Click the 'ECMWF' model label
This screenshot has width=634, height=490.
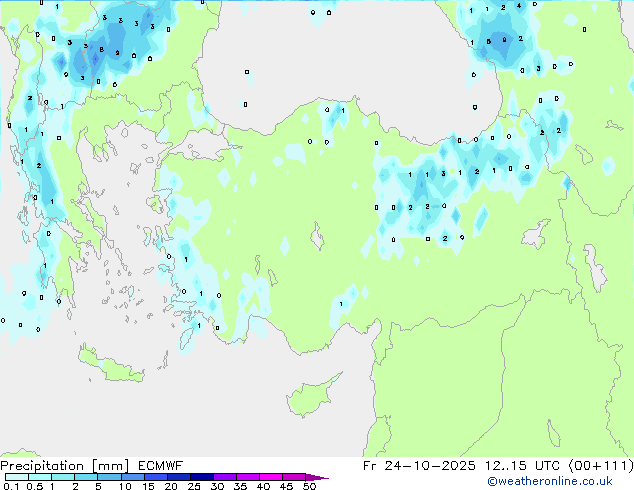click(161, 466)
